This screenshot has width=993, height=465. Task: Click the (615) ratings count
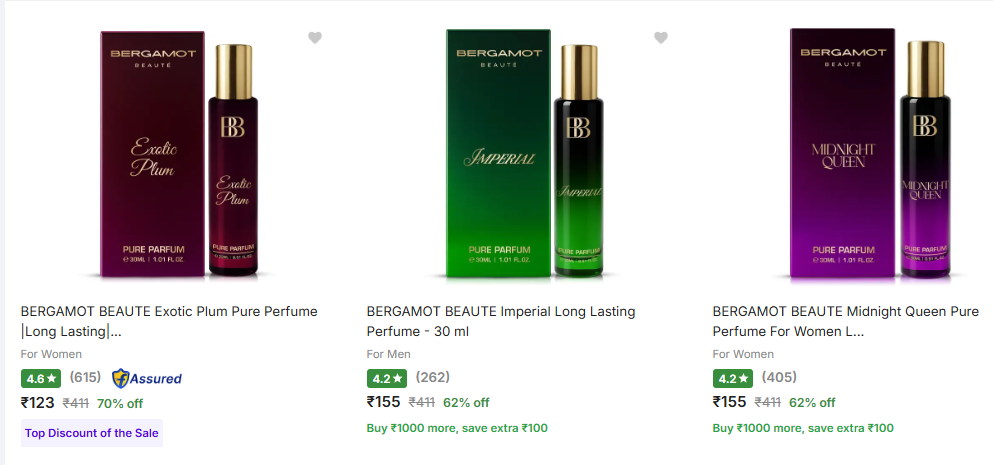pyautogui.click(x=86, y=377)
